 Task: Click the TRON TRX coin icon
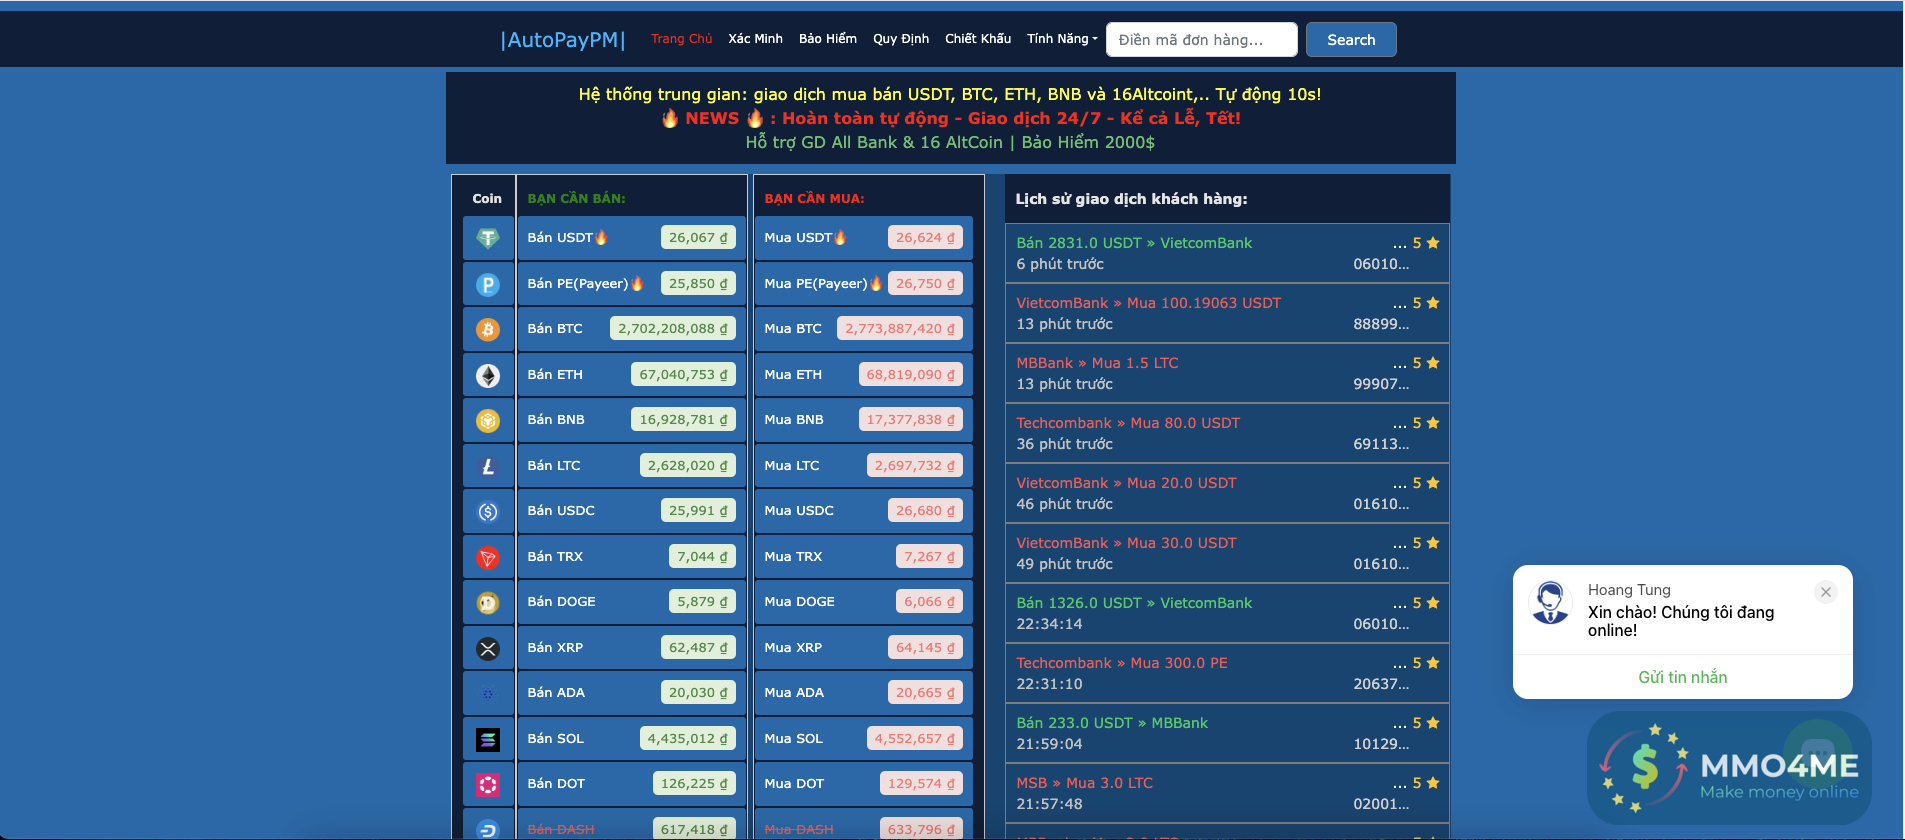(488, 557)
